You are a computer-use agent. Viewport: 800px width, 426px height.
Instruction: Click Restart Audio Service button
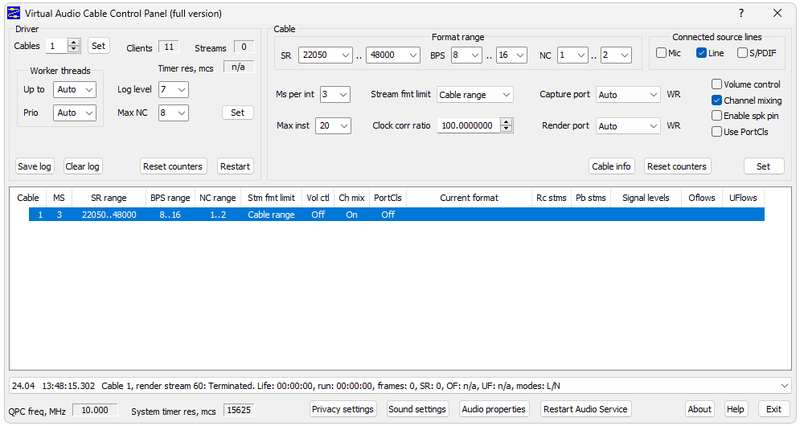[585, 409]
